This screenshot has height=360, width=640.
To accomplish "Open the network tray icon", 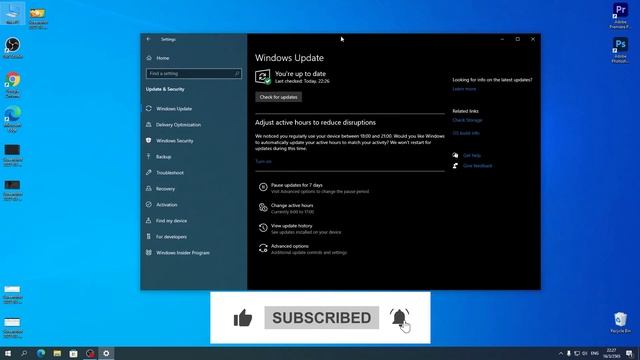I will 577,353.
